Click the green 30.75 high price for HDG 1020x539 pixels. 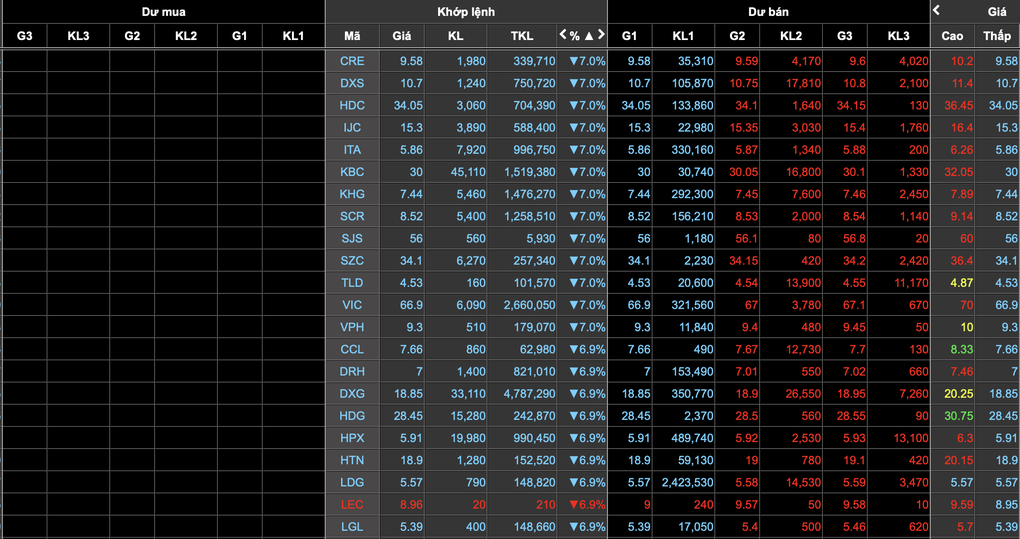click(958, 415)
